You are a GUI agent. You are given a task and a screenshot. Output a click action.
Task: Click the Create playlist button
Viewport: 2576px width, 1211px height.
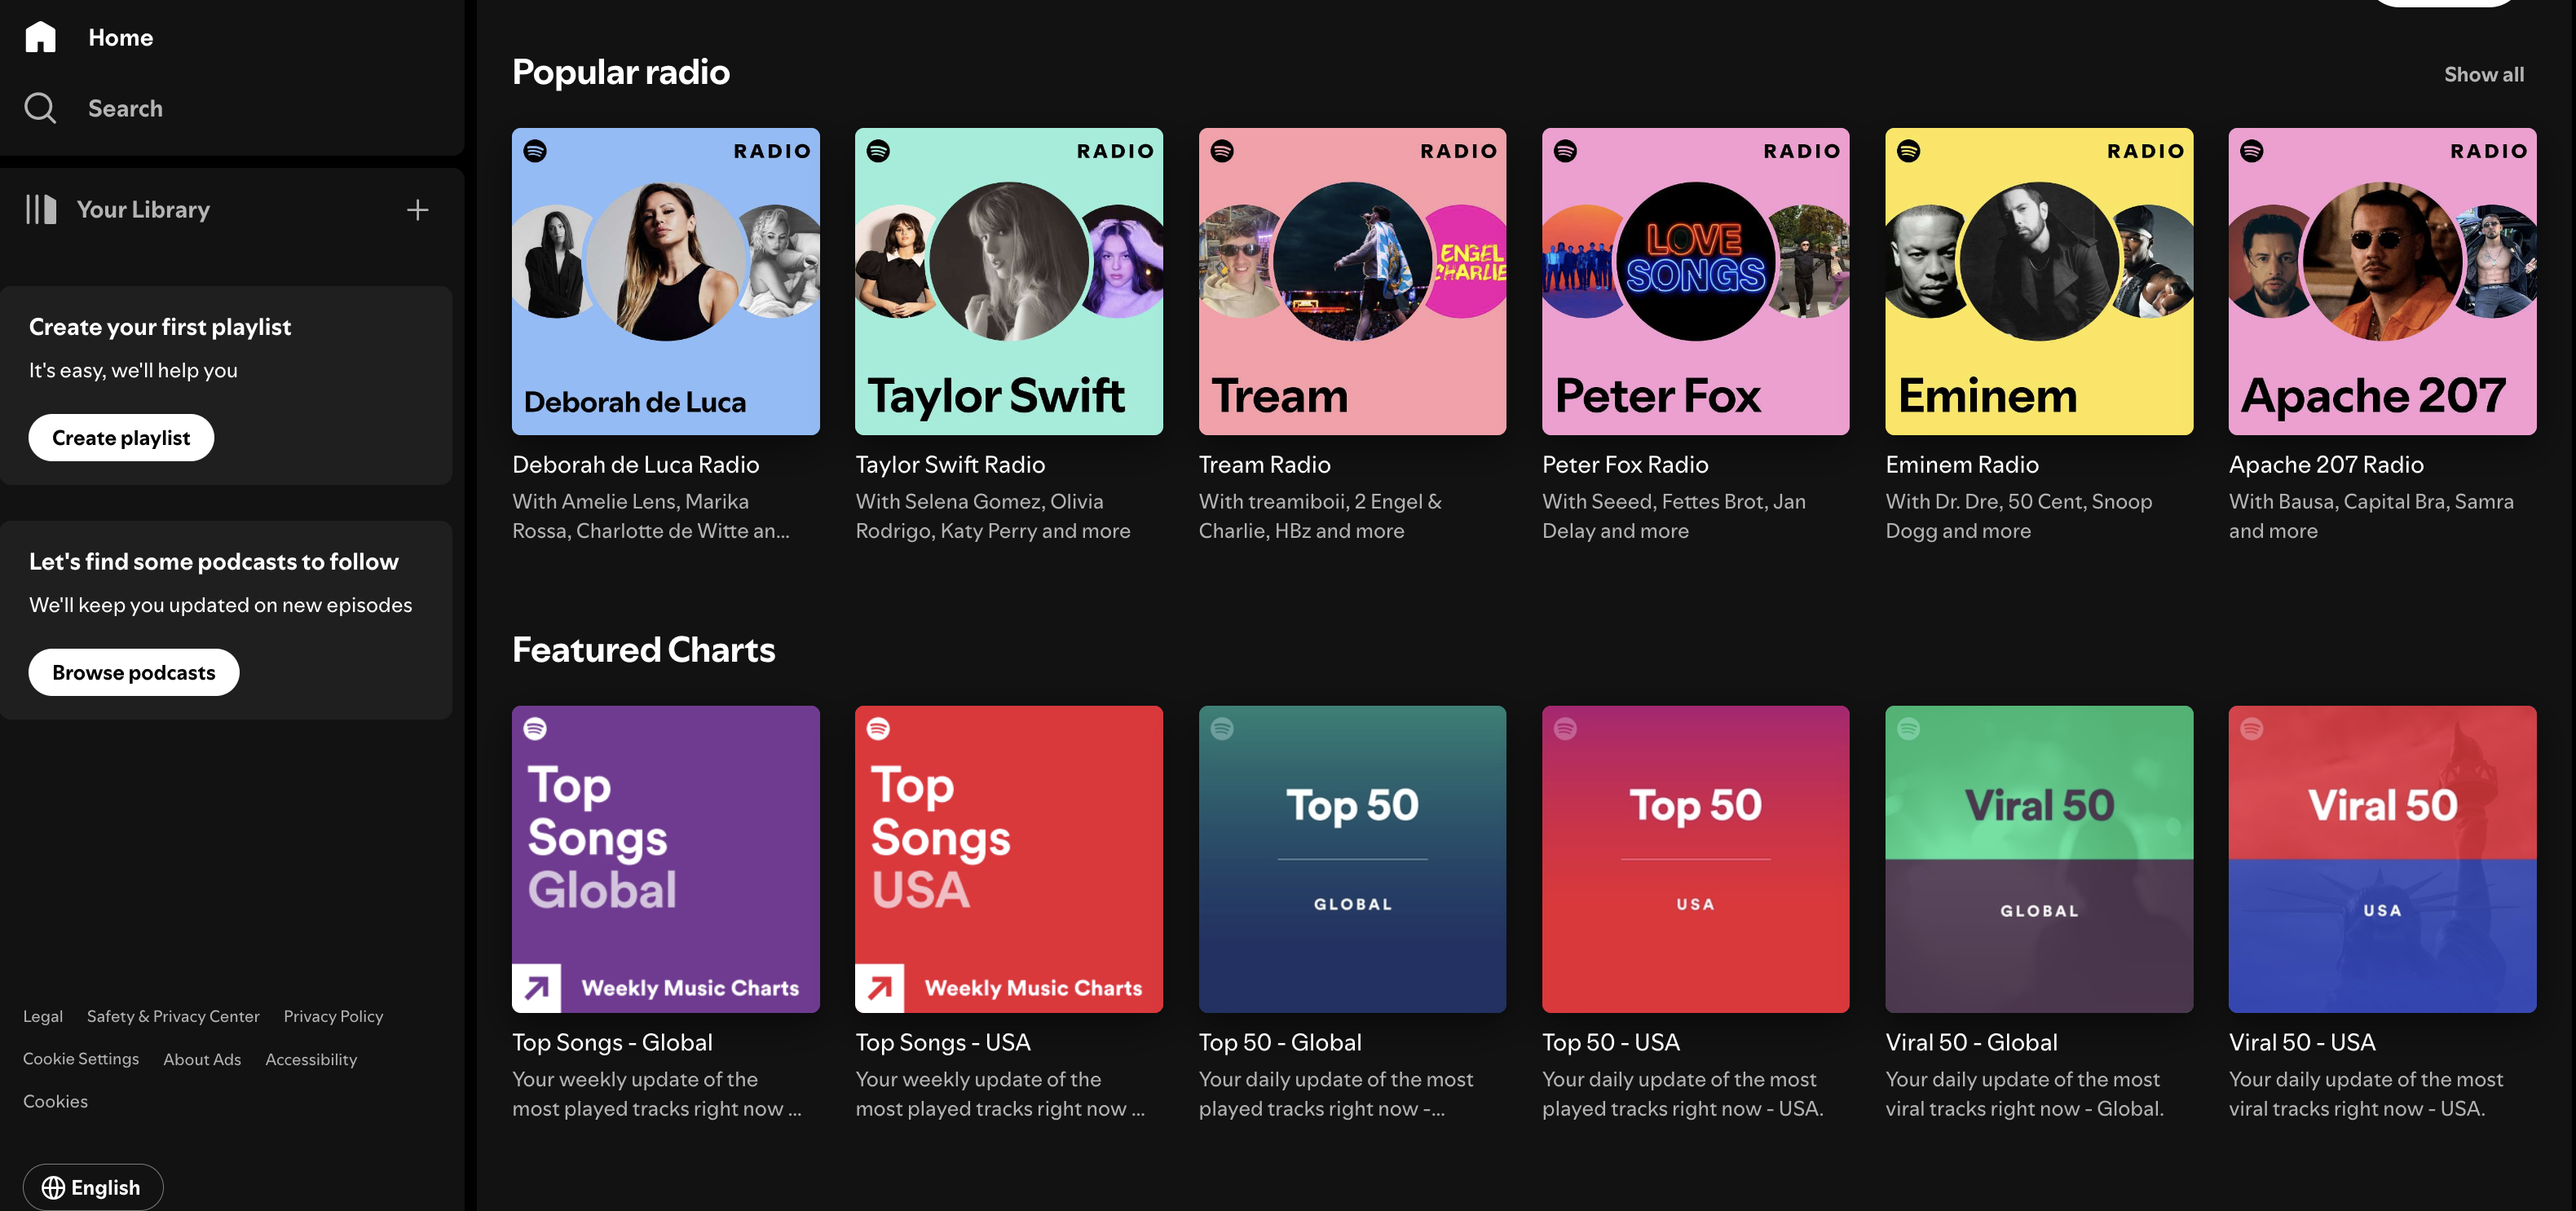click(121, 438)
